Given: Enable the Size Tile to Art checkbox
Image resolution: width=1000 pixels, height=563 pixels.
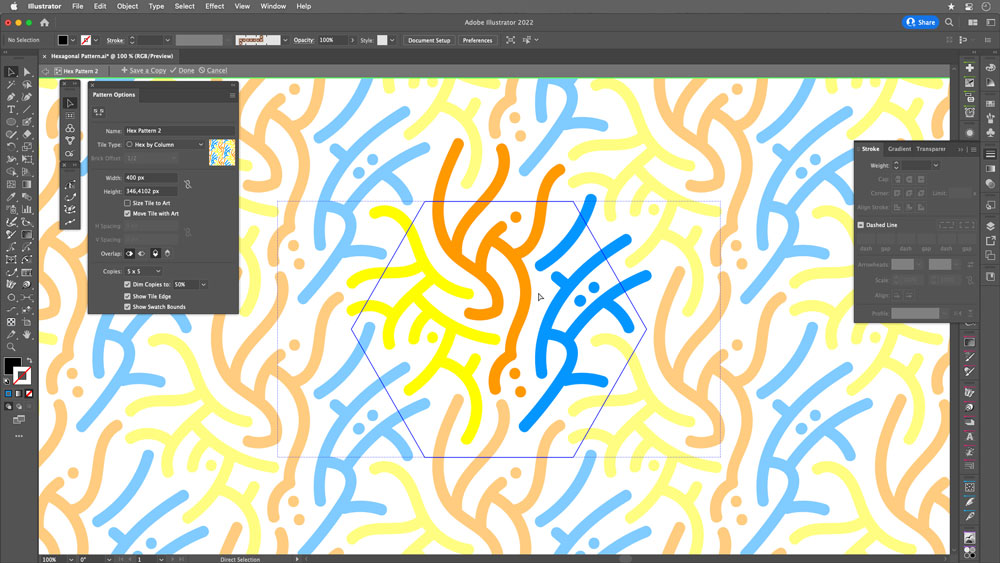Looking at the screenshot, I should click(x=128, y=203).
